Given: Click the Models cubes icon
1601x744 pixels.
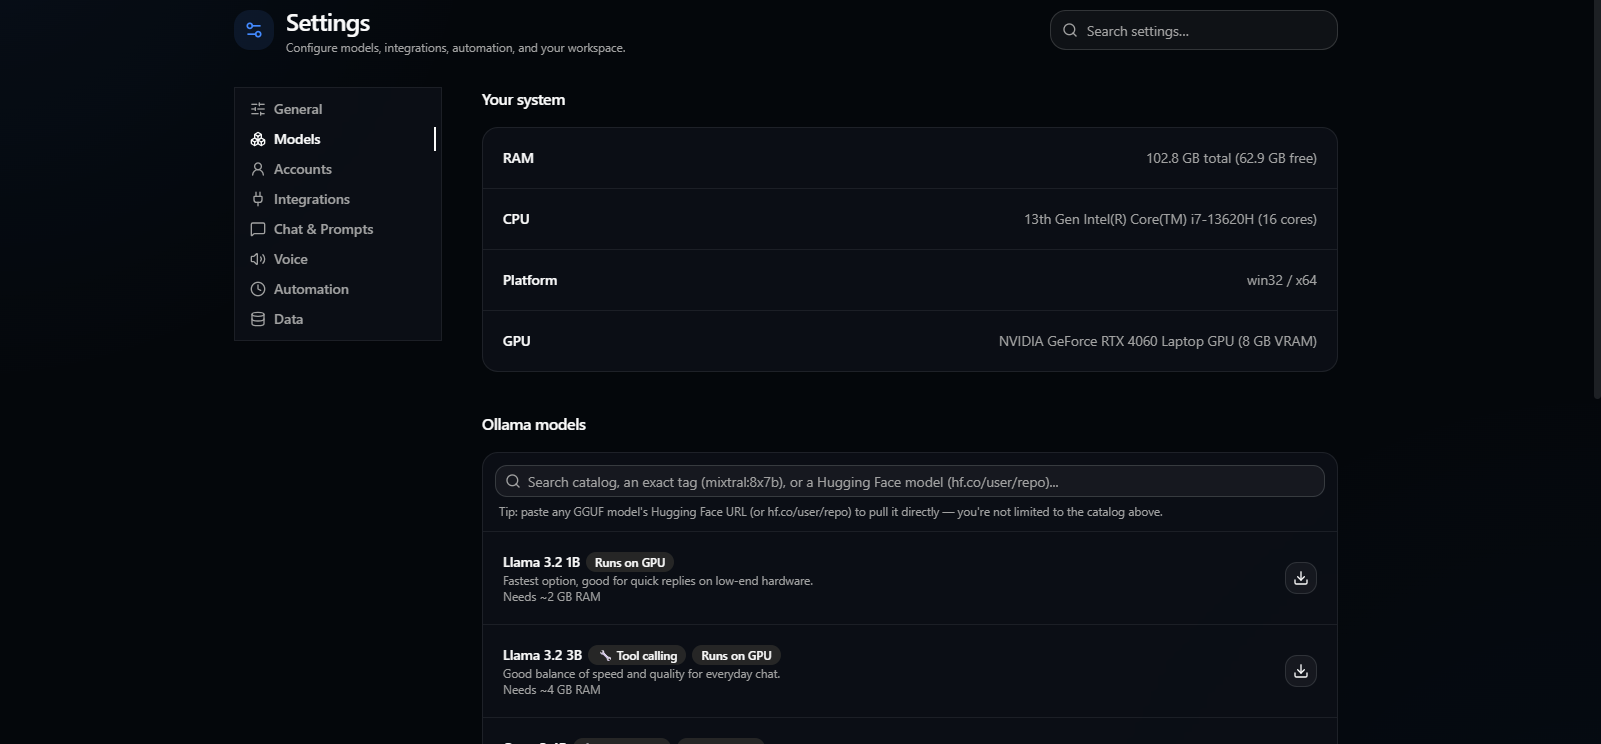Looking at the screenshot, I should [x=258, y=139].
